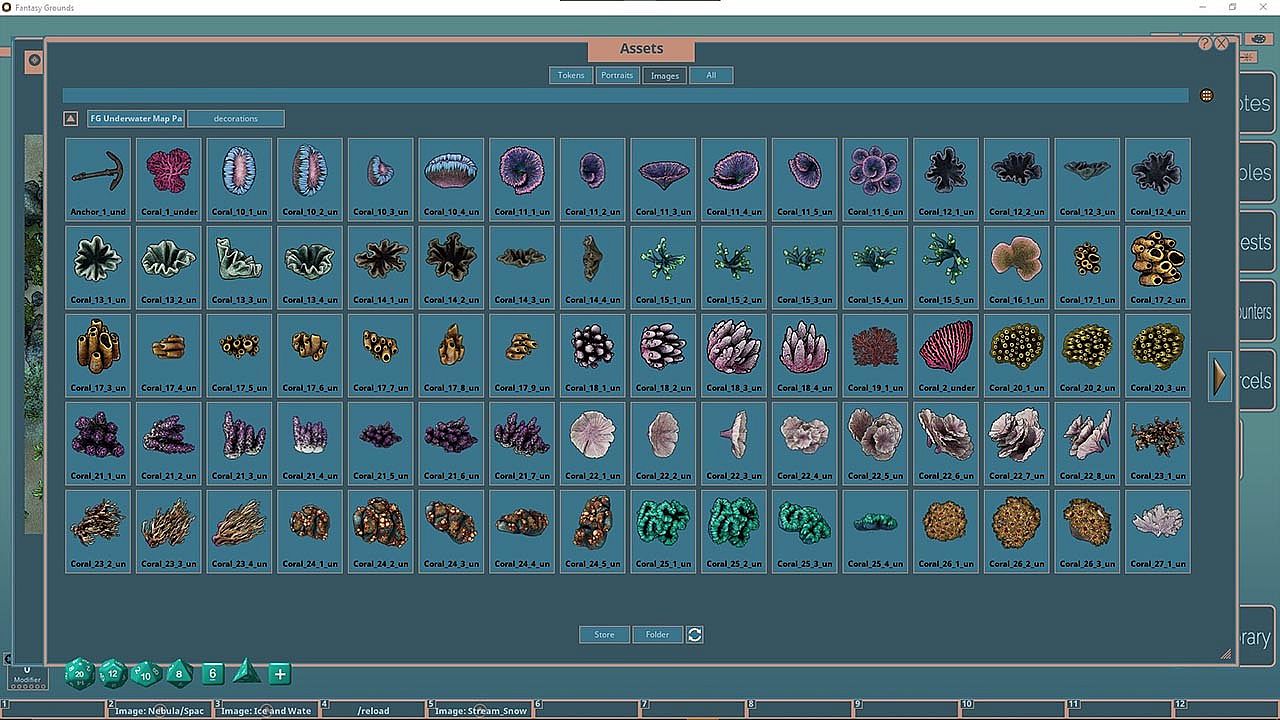The image size is (1280, 720).
Task: Select the Coral_20_1 thumbnail
Action: click(x=1016, y=355)
